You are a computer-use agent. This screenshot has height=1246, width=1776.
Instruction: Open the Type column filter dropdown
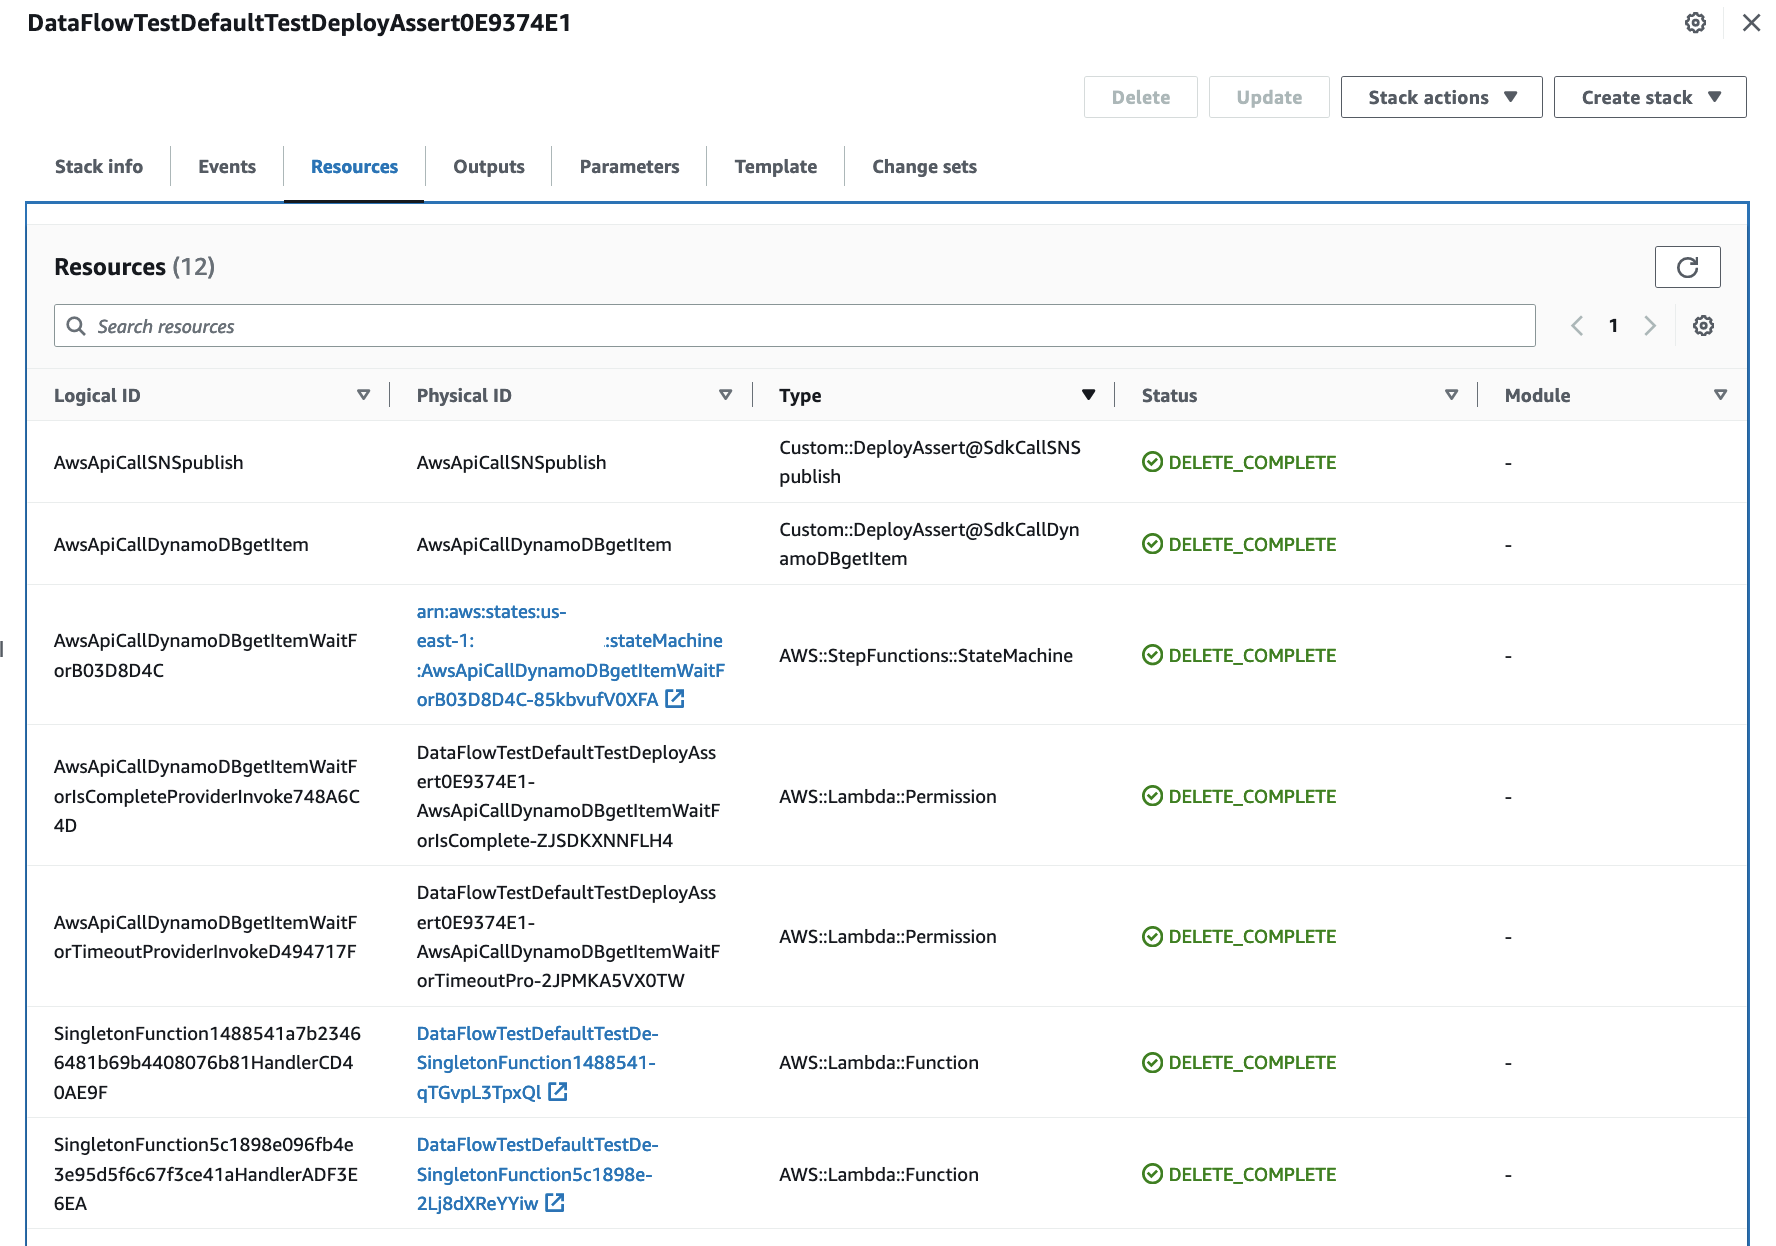coord(1089,394)
